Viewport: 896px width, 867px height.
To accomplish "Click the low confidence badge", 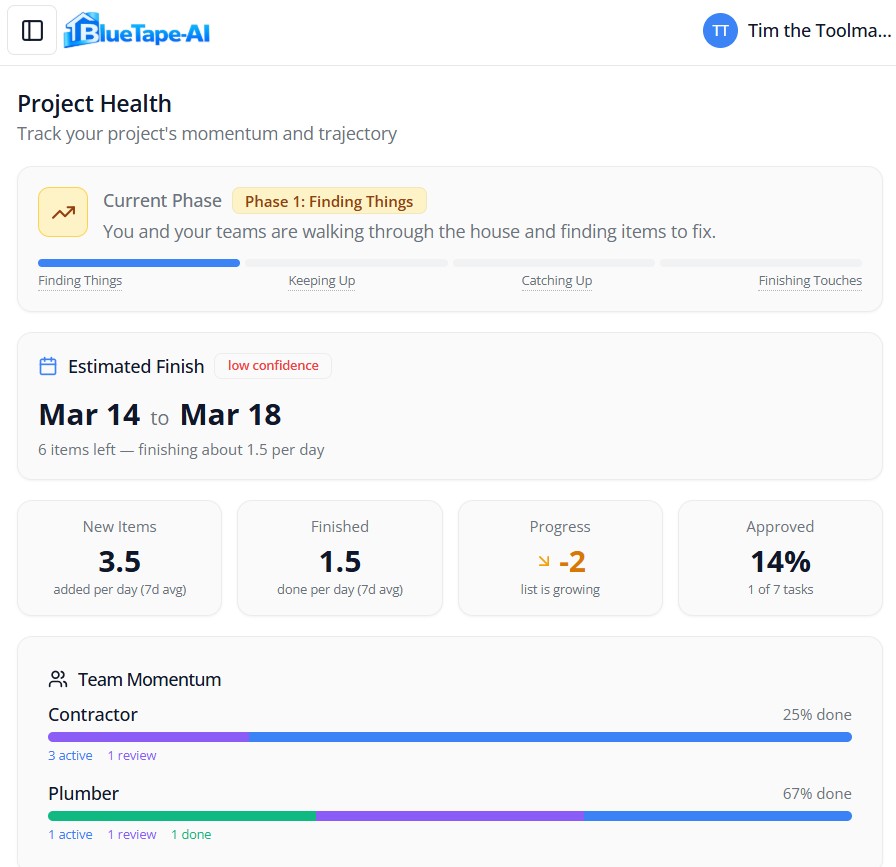I will coord(273,366).
